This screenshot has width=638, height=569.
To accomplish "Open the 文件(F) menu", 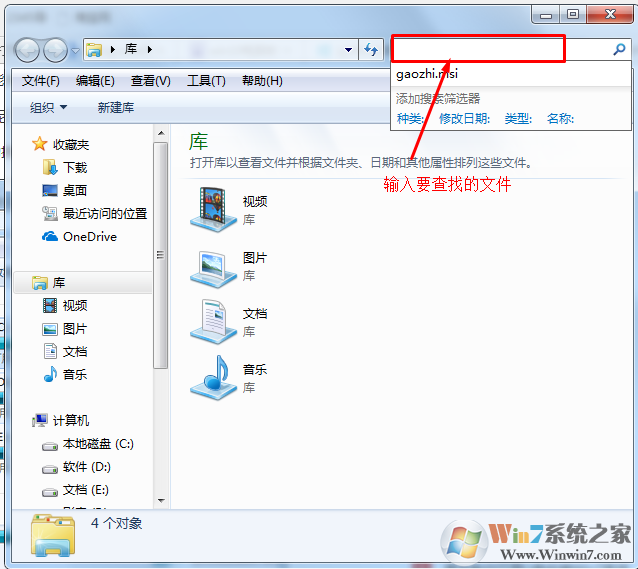I will [x=41, y=81].
